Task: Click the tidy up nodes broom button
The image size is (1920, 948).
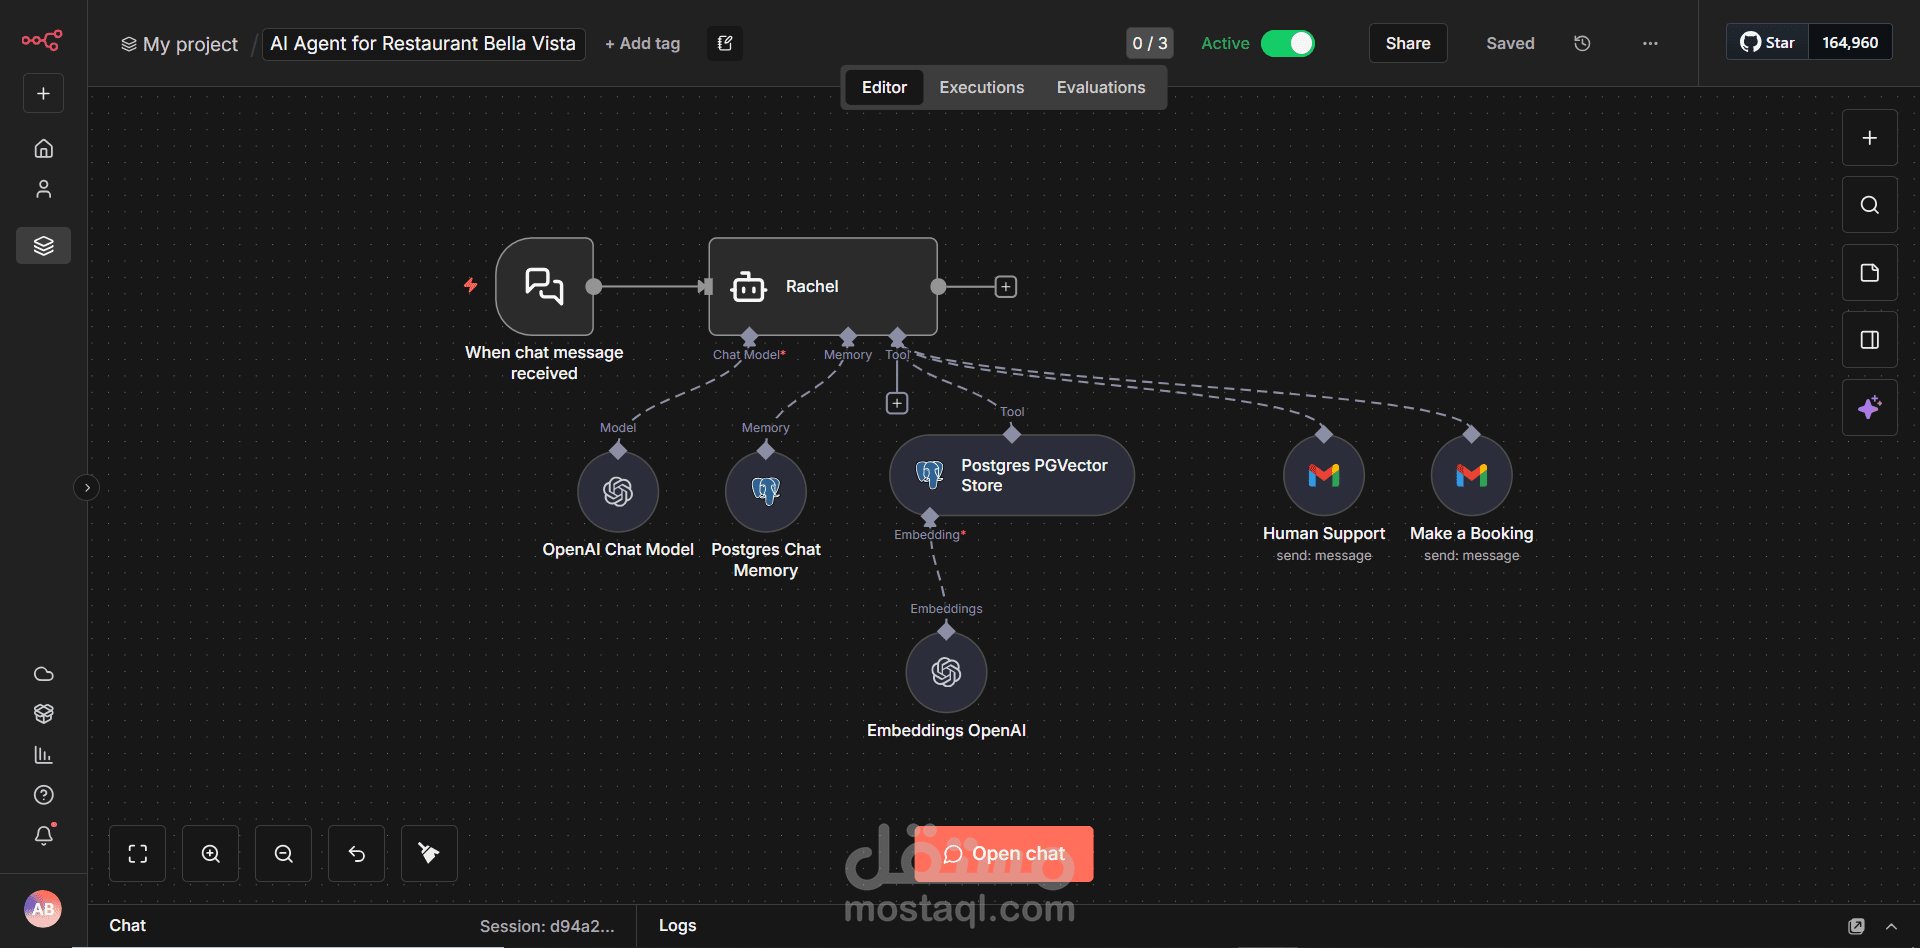Action: pyautogui.click(x=429, y=854)
